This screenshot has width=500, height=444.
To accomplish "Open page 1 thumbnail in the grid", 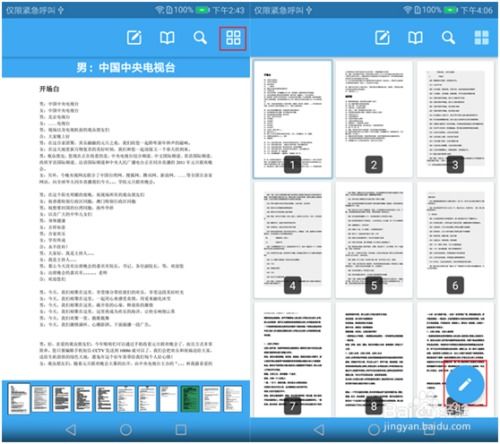I will 293,119.
